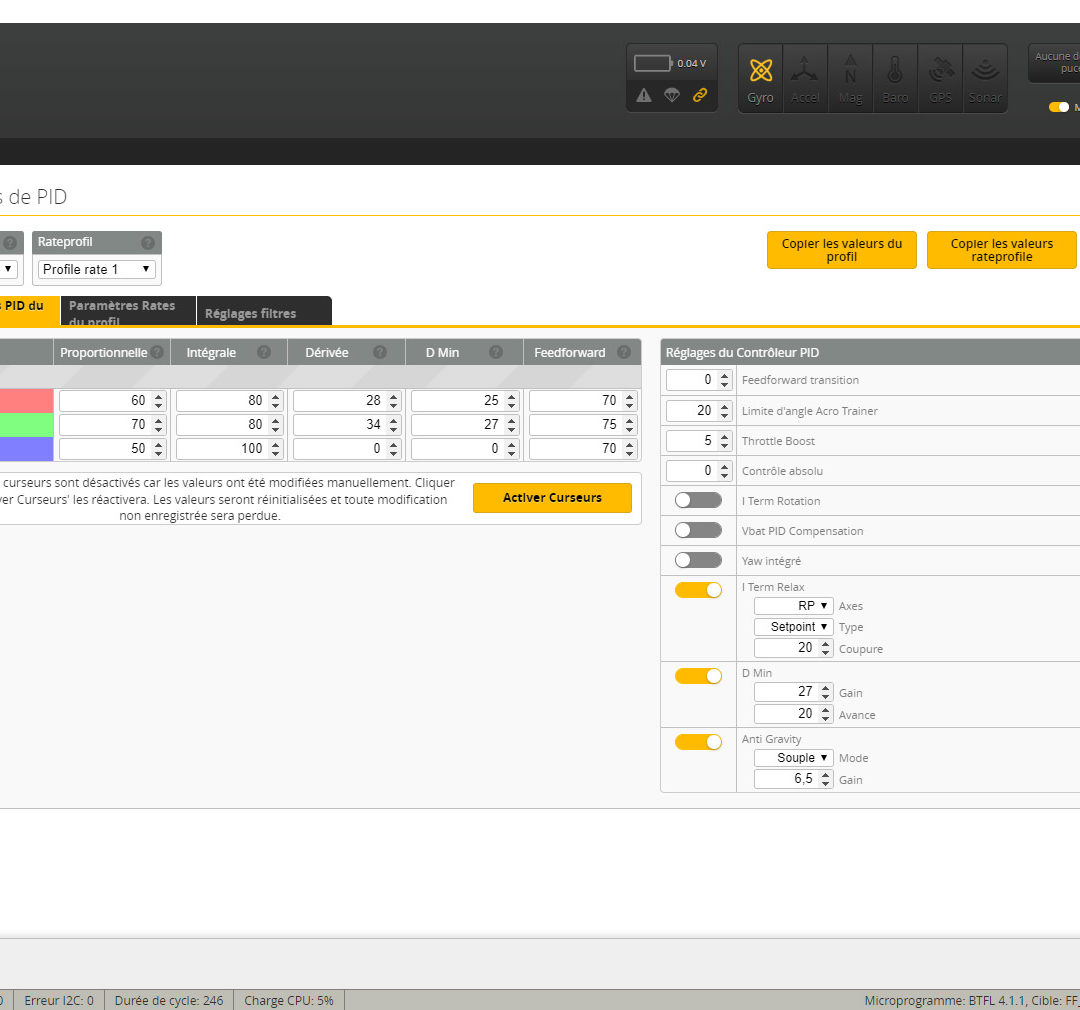Open the Profile rate 1 dropdown
The height and width of the screenshot is (1010, 1080).
click(x=96, y=269)
